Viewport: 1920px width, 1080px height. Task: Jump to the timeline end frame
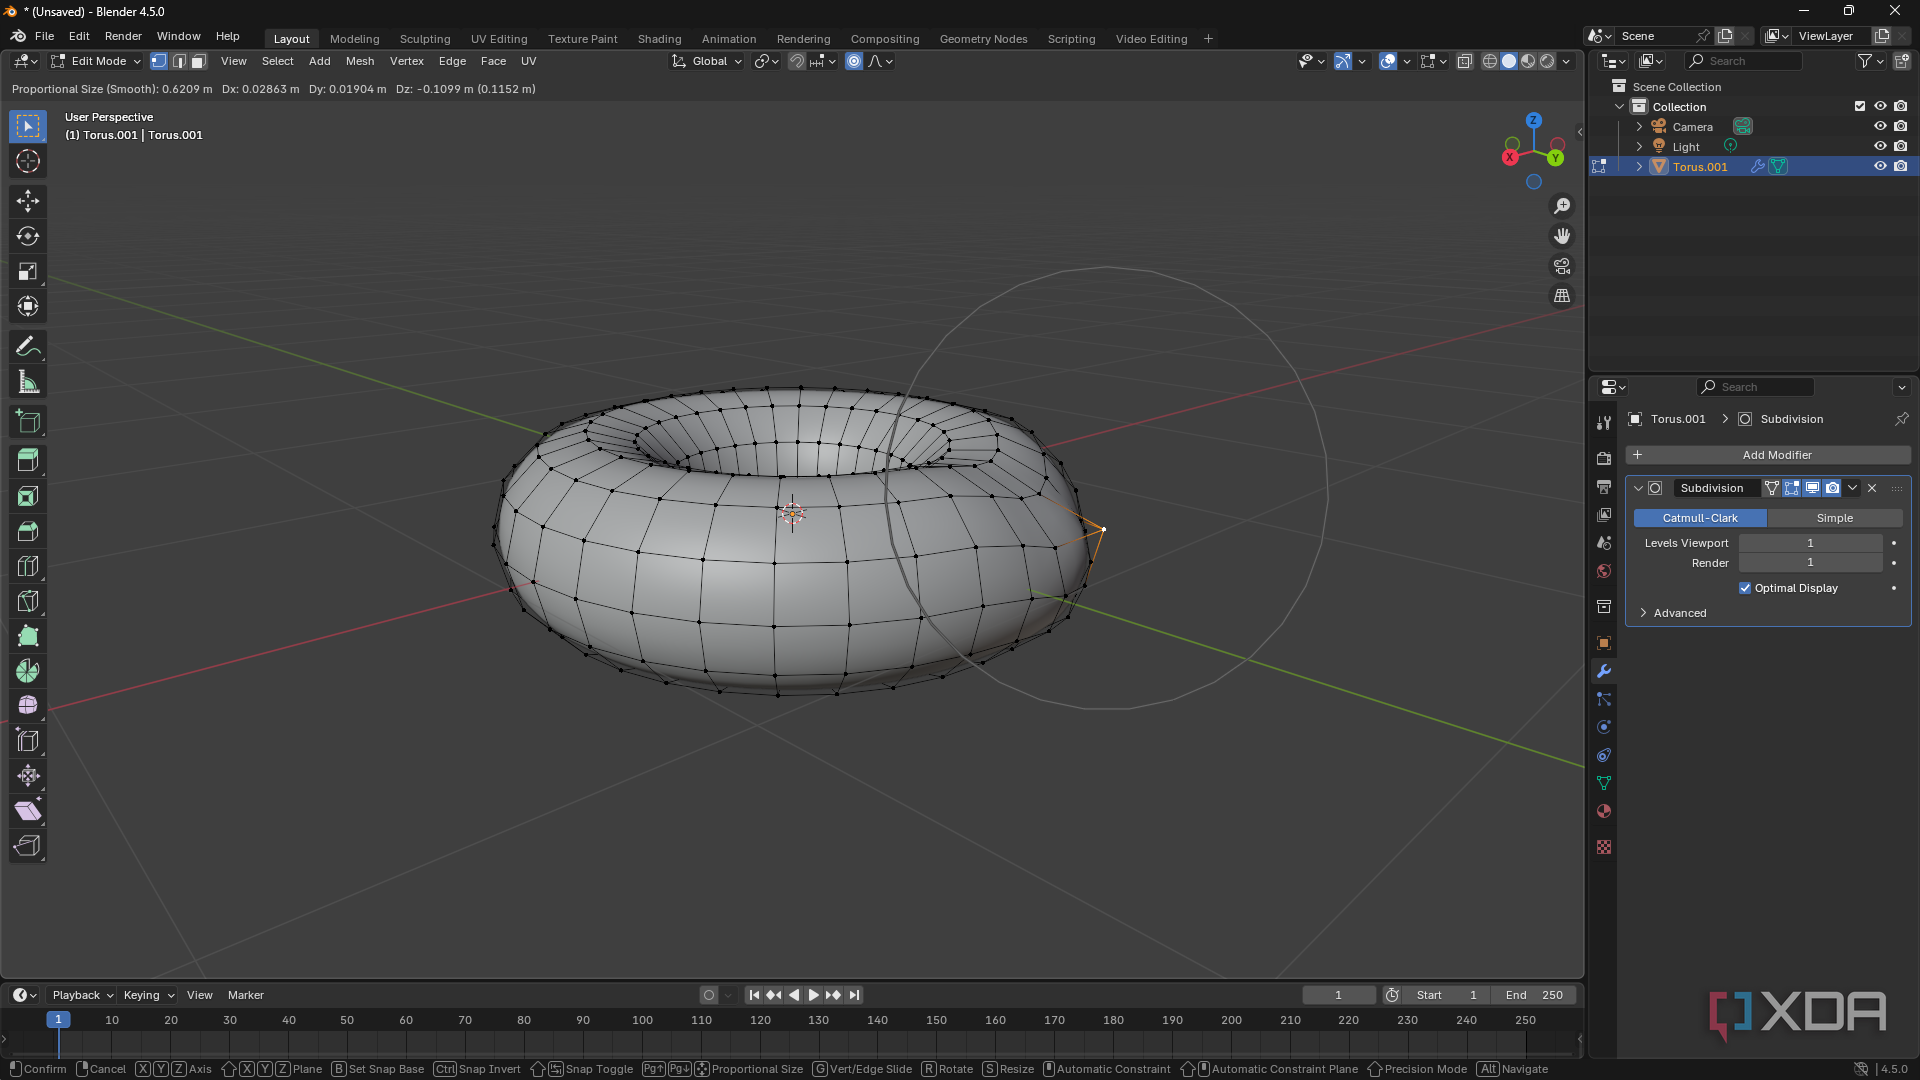click(x=854, y=995)
